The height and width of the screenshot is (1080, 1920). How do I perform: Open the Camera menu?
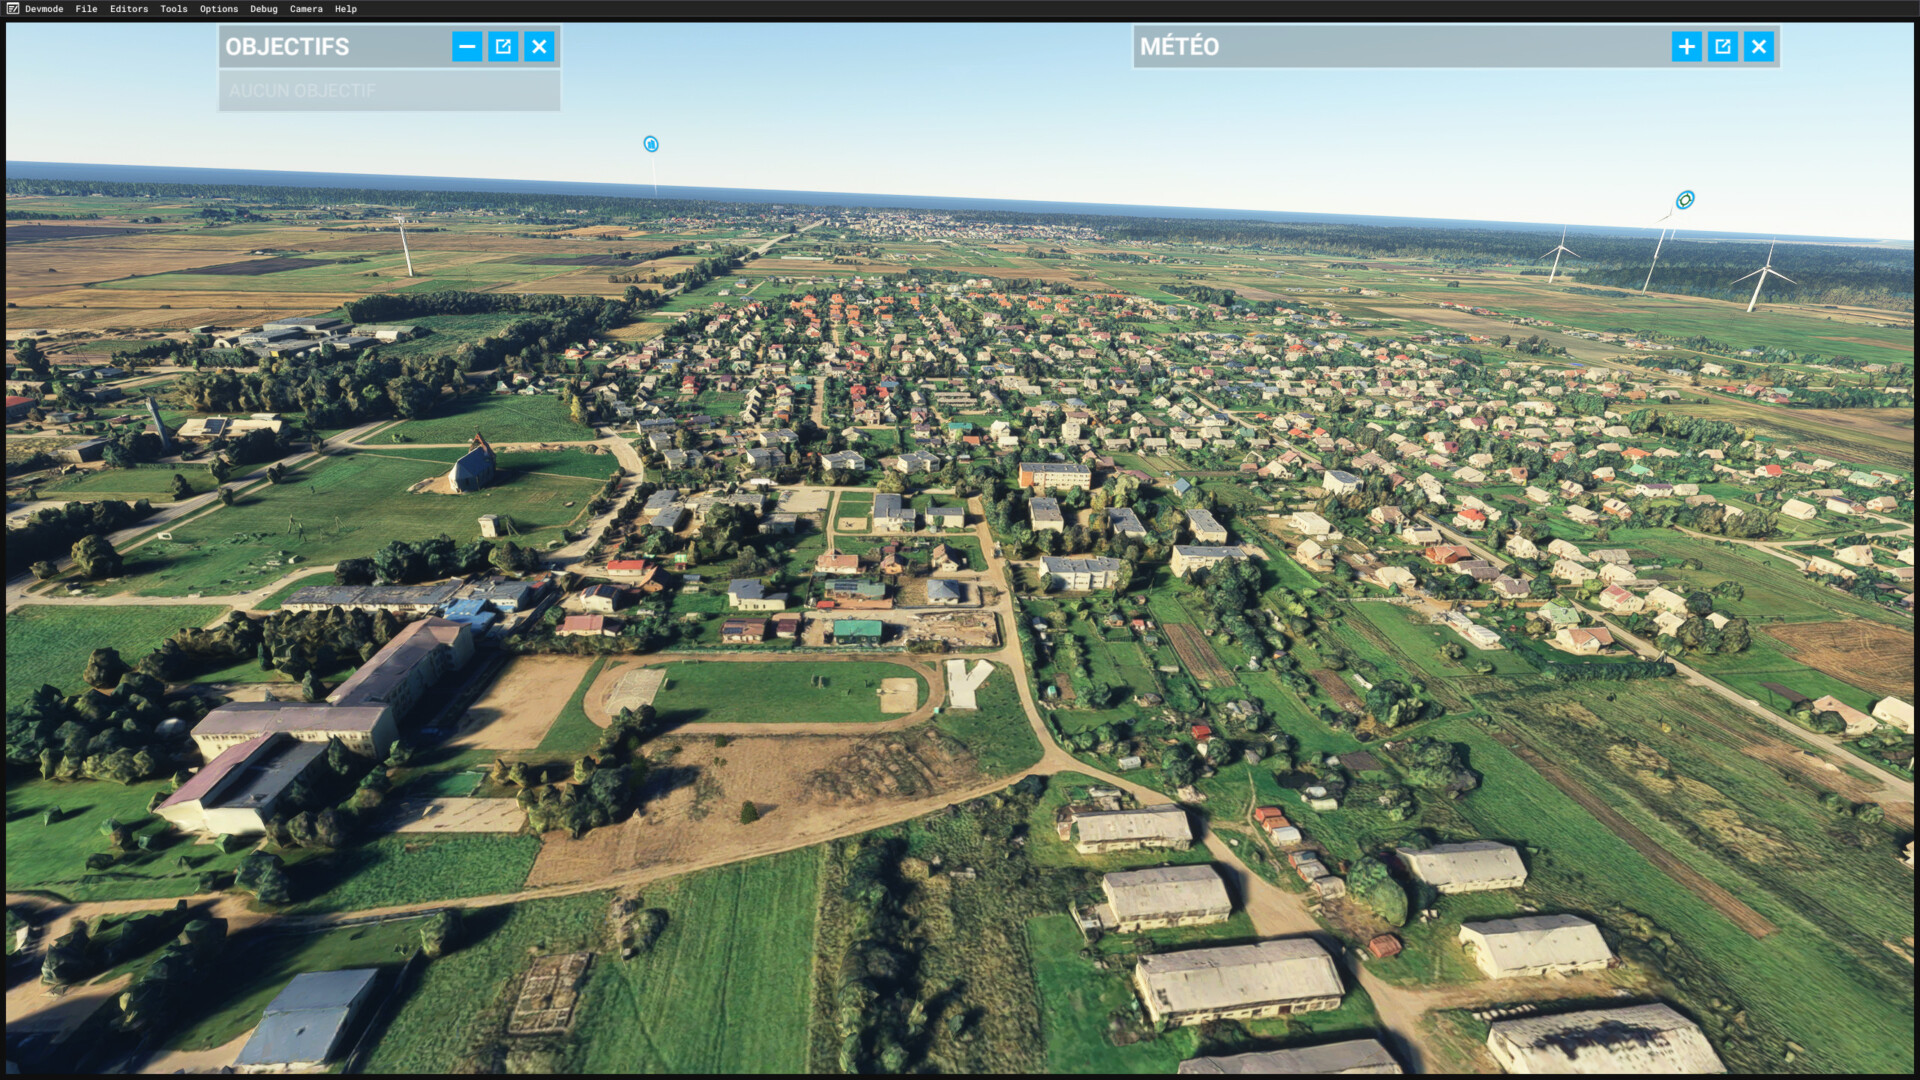pyautogui.click(x=306, y=9)
